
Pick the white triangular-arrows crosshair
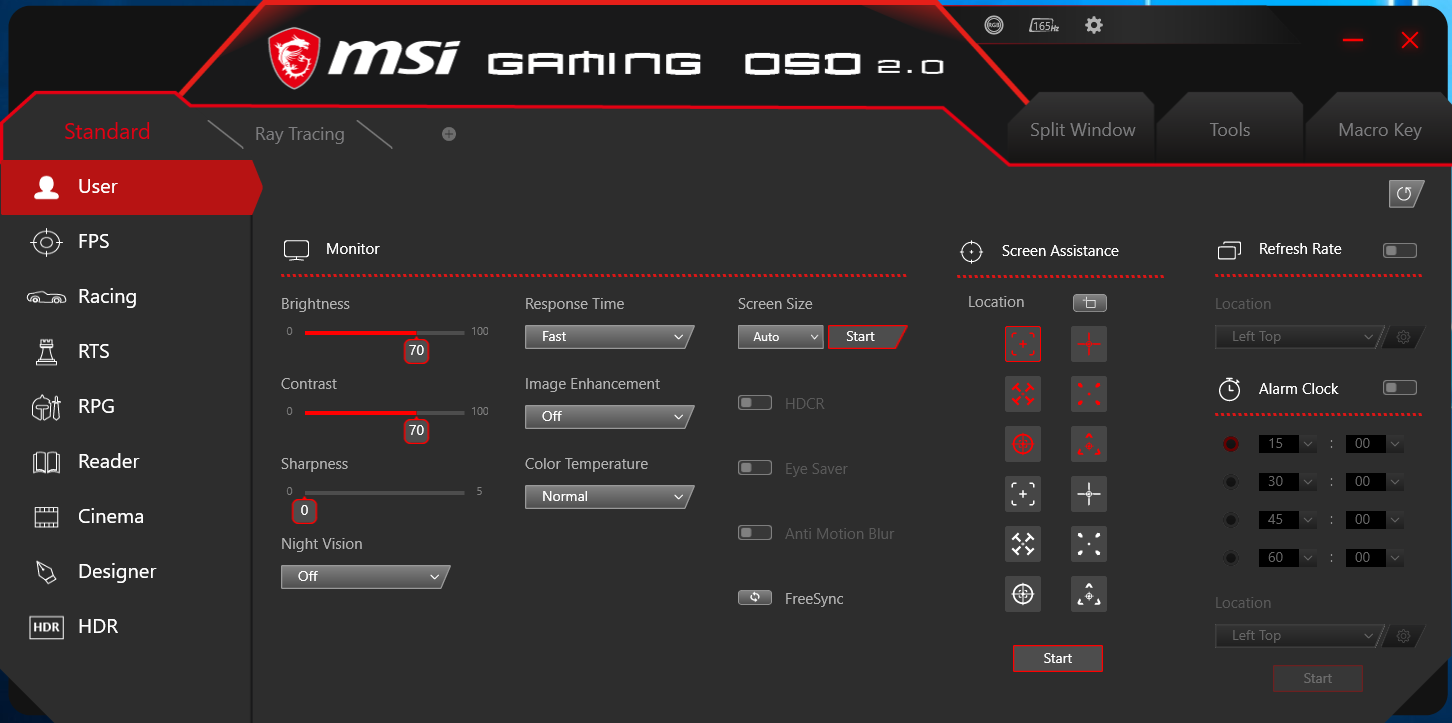pyautogui.click(x=1089, y=594)
